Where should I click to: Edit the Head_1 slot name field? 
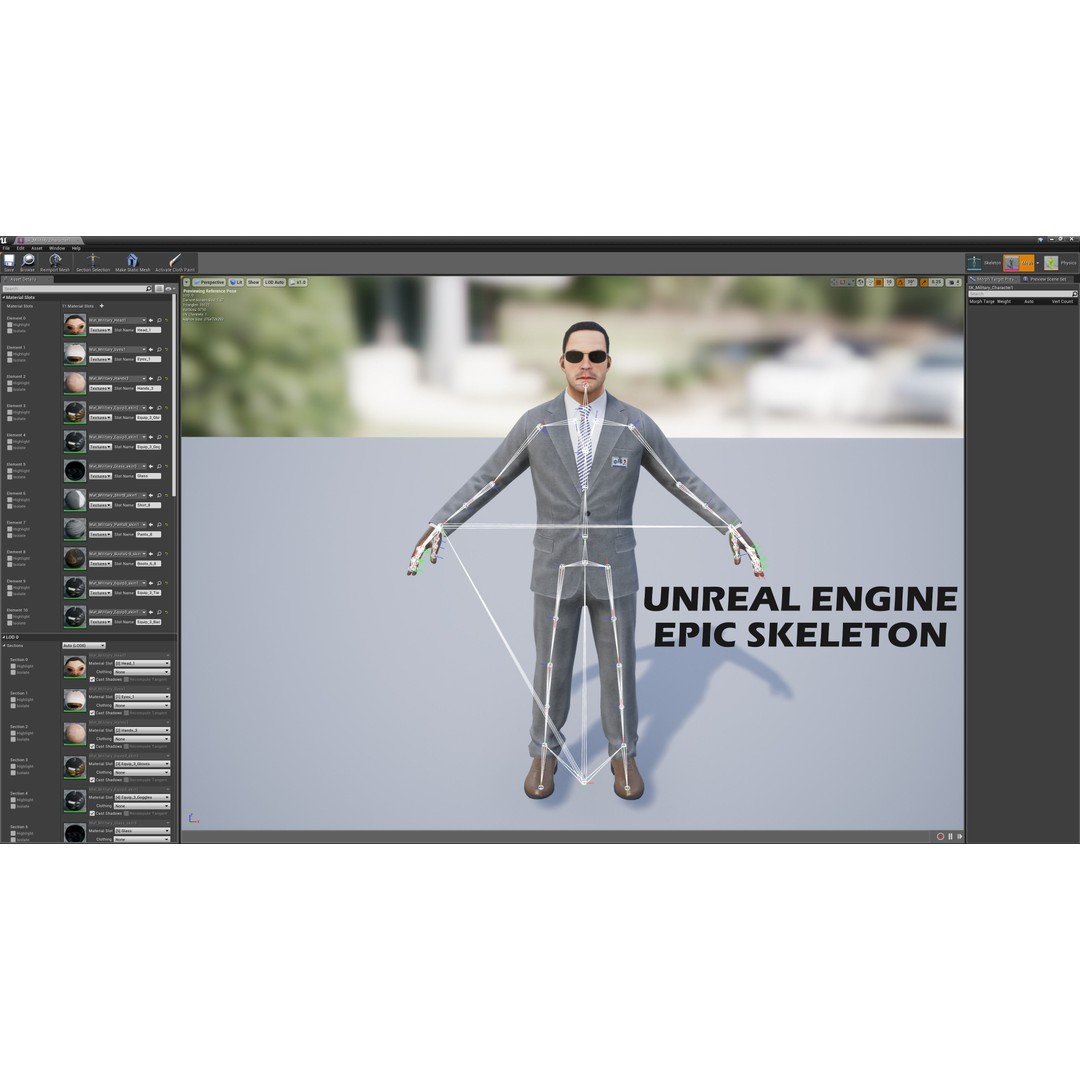point(148,330)
